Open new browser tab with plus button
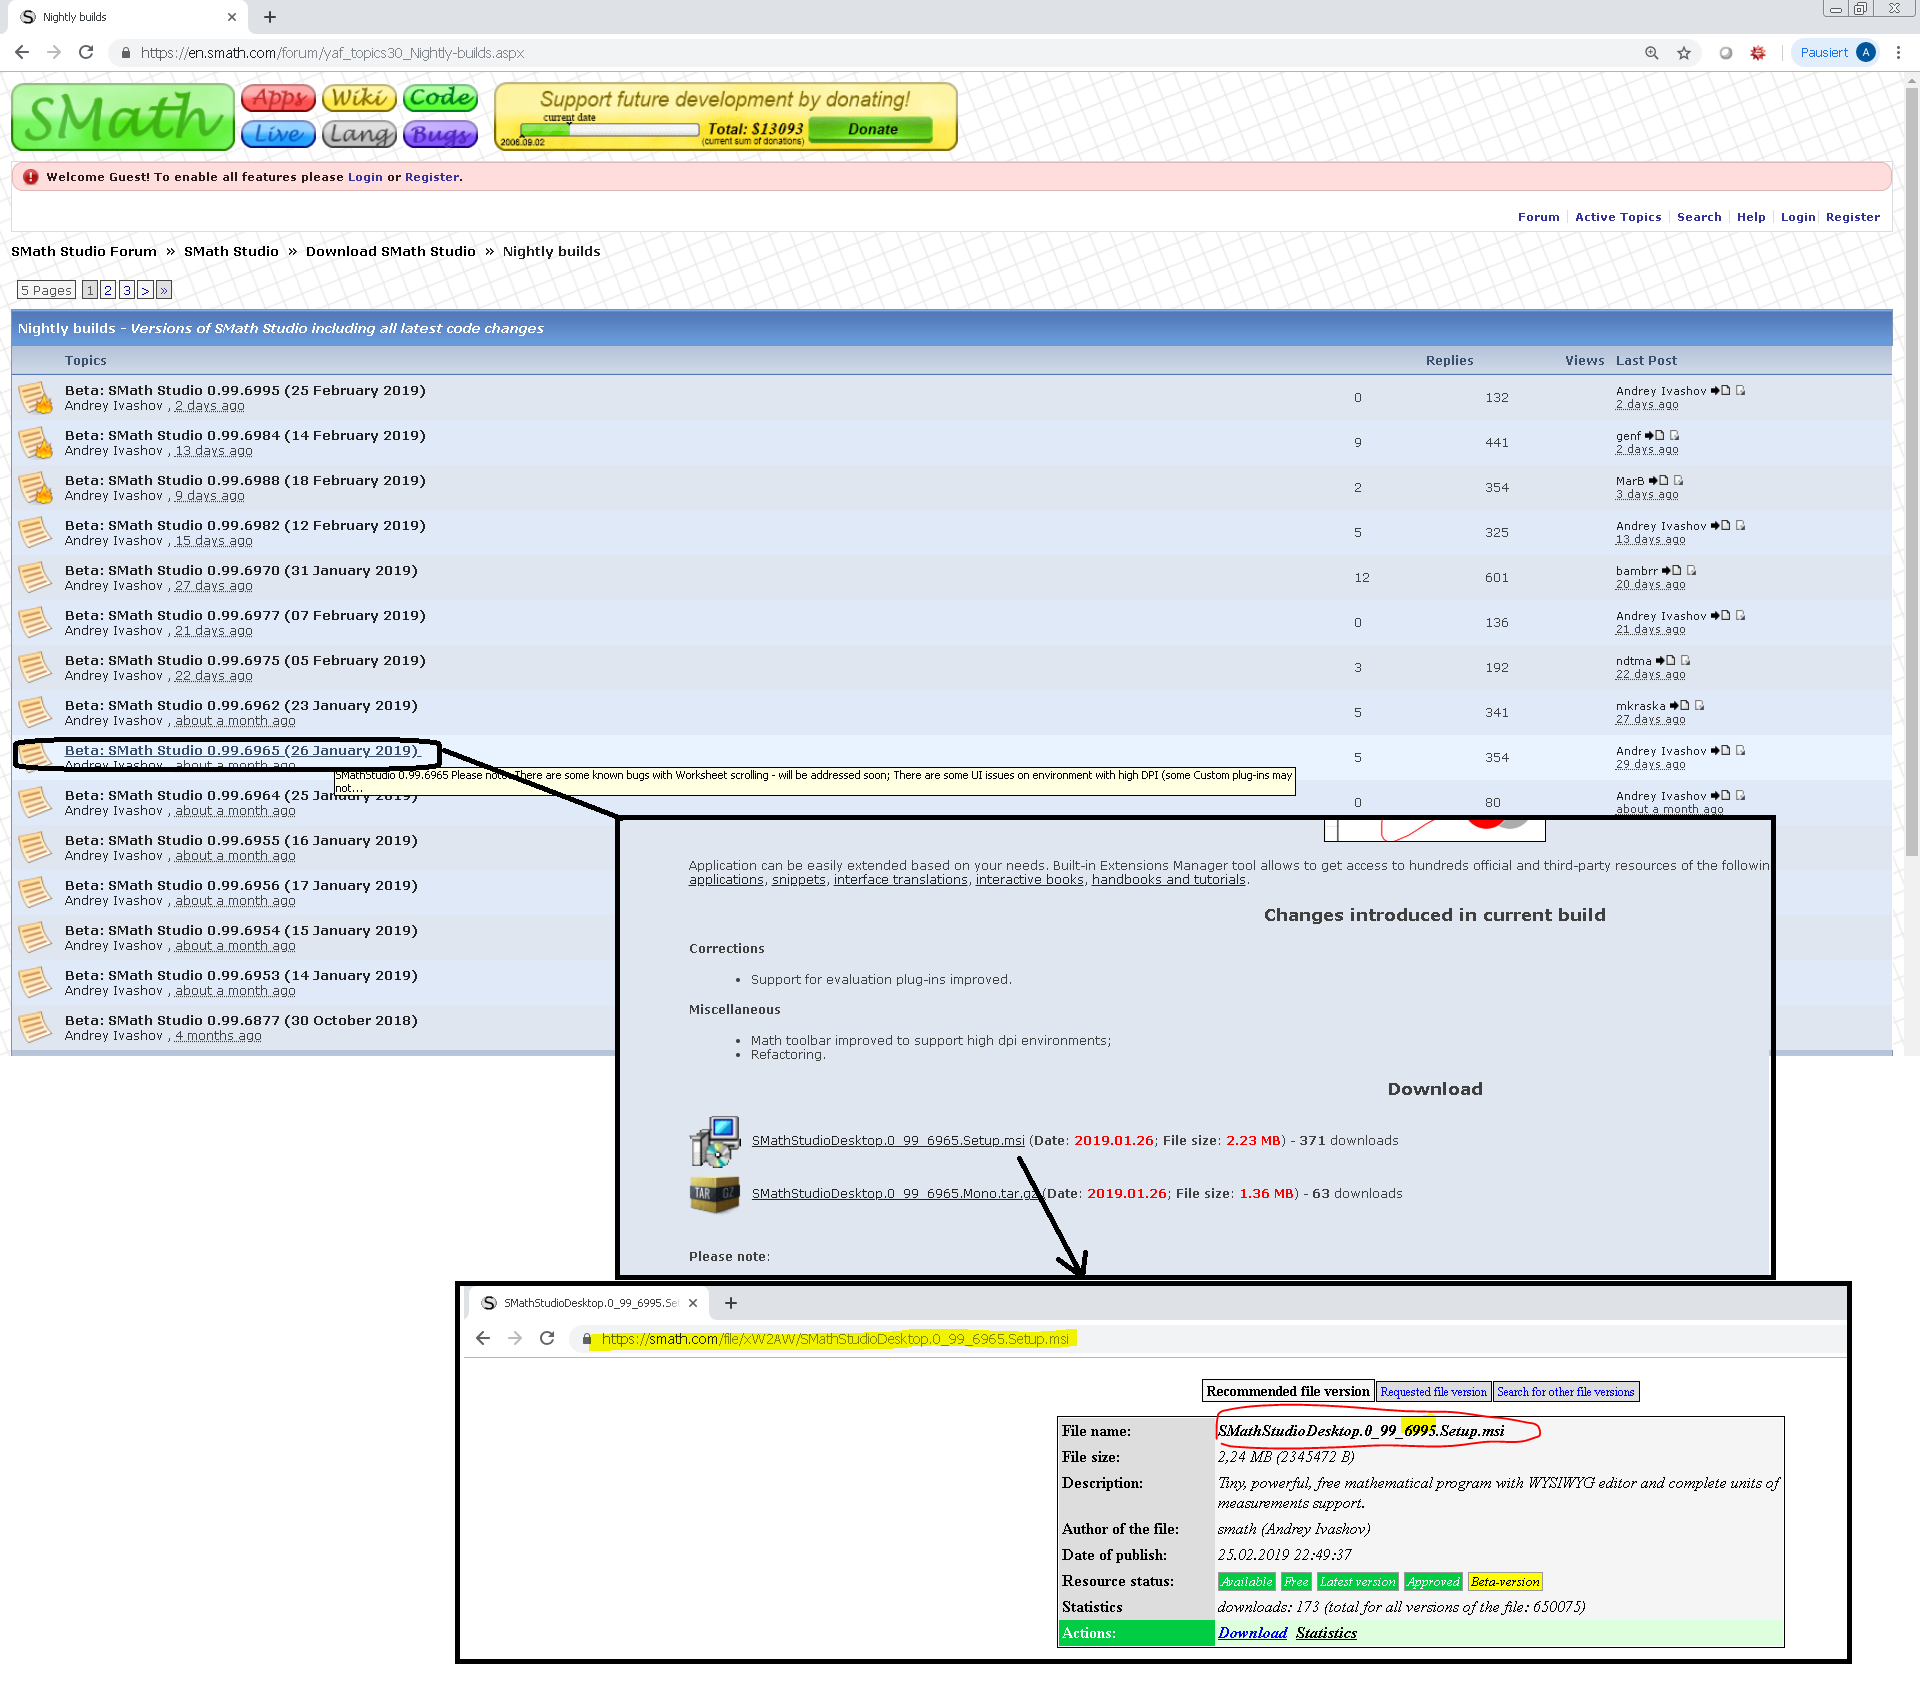 click(270, 17)
